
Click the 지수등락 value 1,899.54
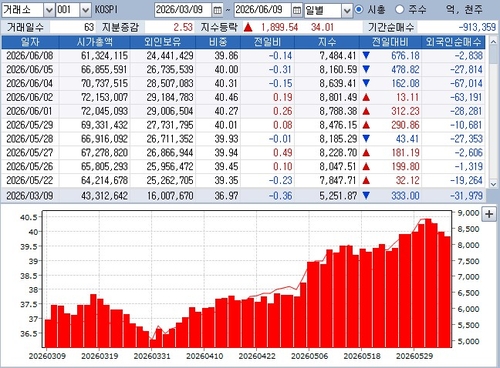pyautogui.click(x=279, y=27)
